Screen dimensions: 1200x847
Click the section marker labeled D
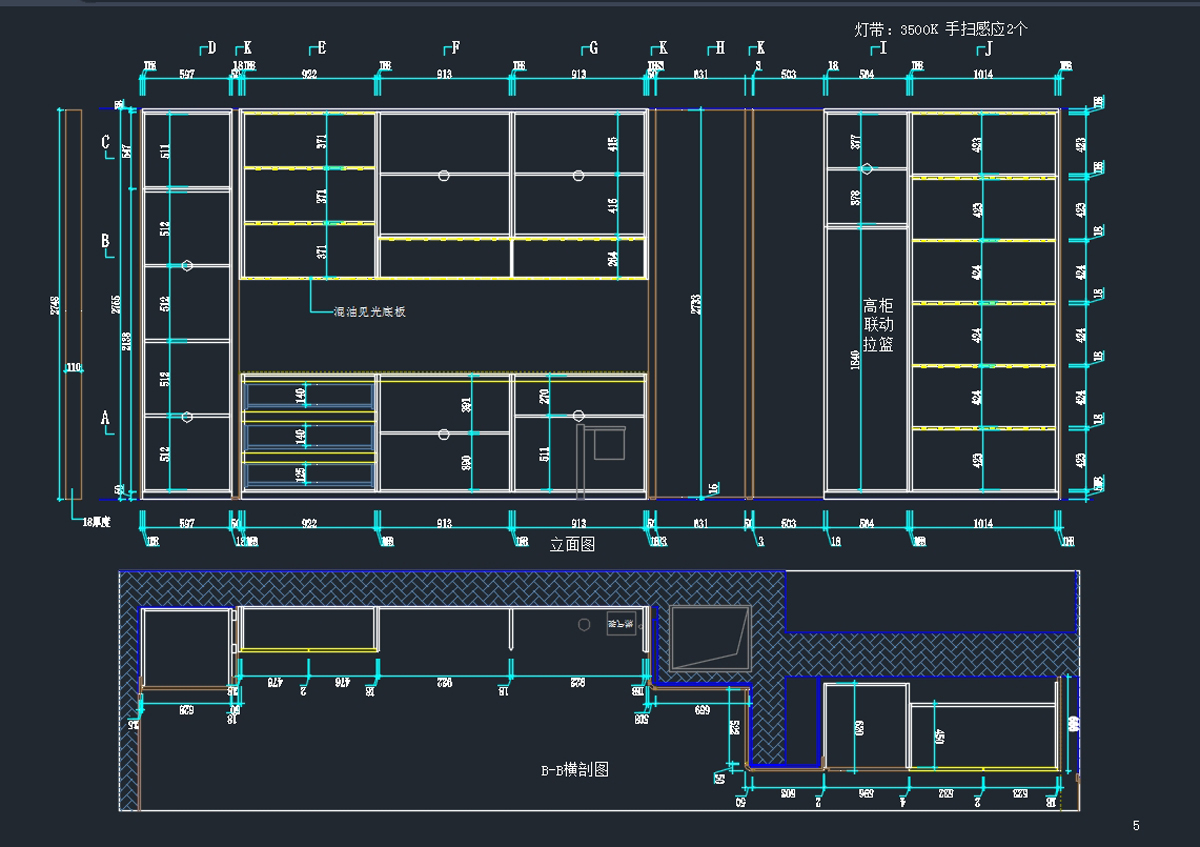click(209, 48)
